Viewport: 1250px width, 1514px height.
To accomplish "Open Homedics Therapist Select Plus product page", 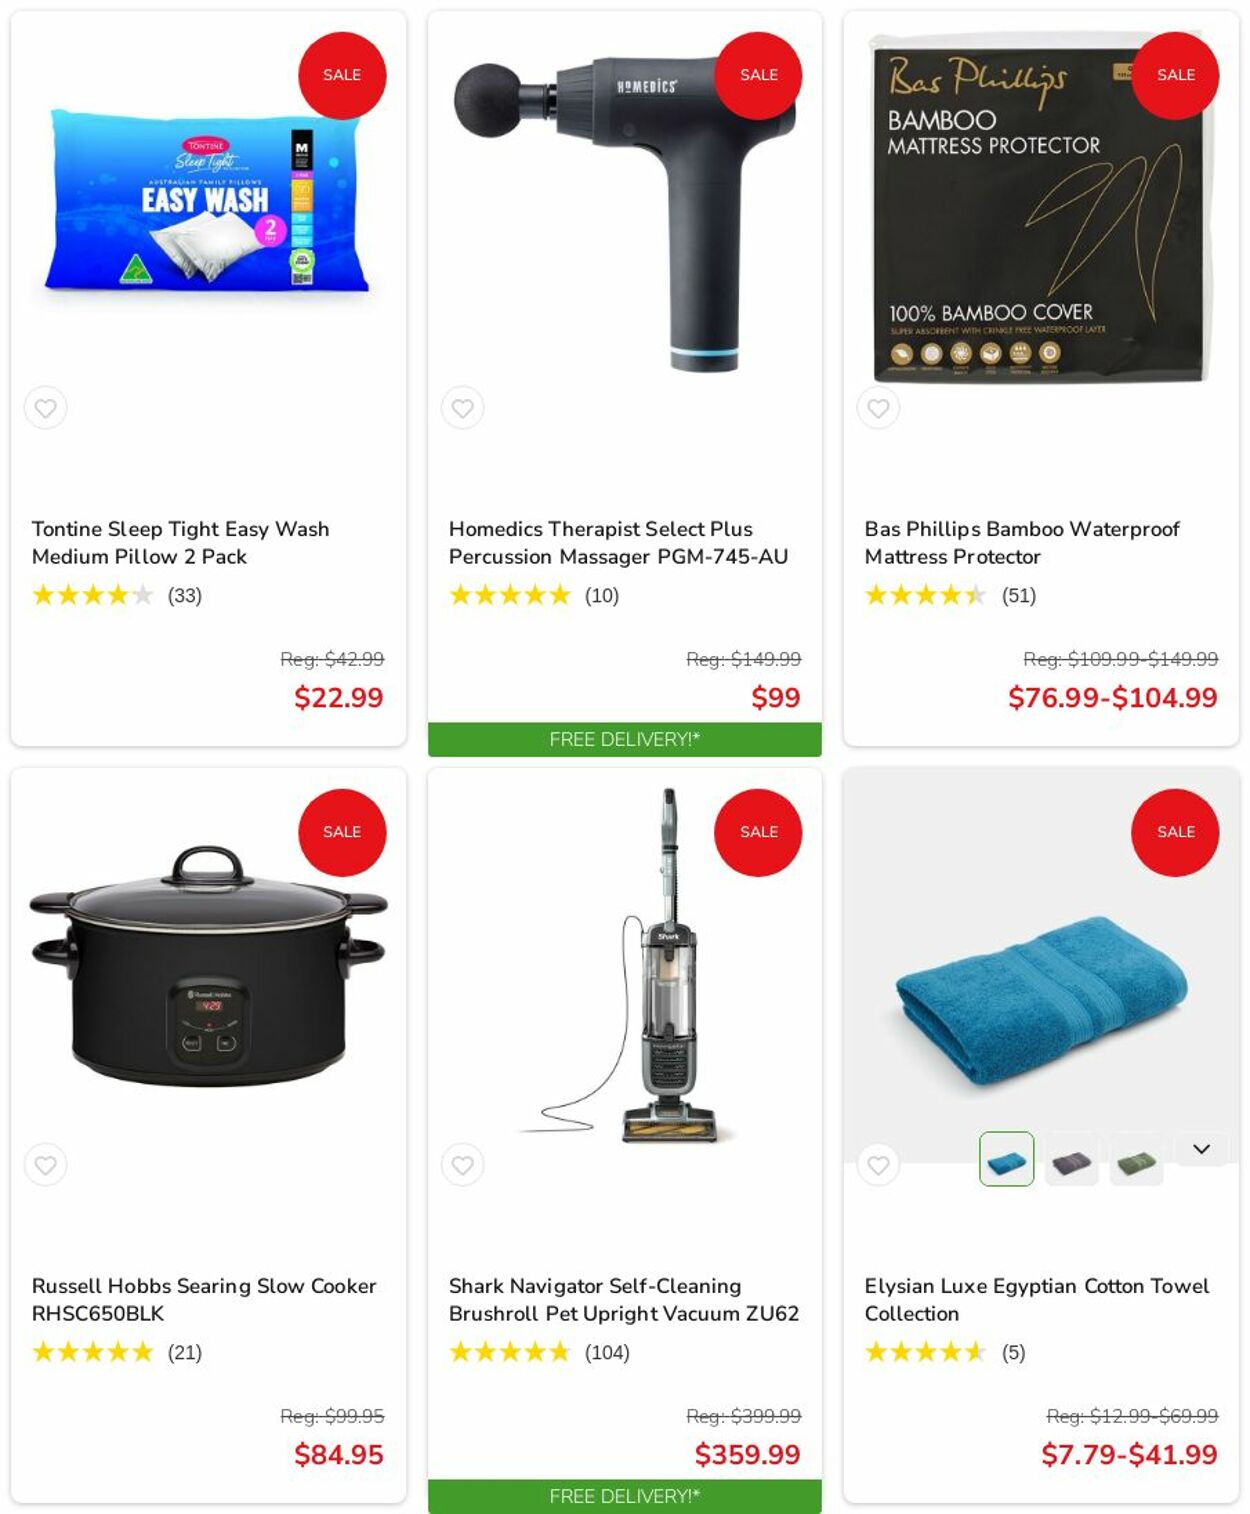I will [x=618, y=542].
